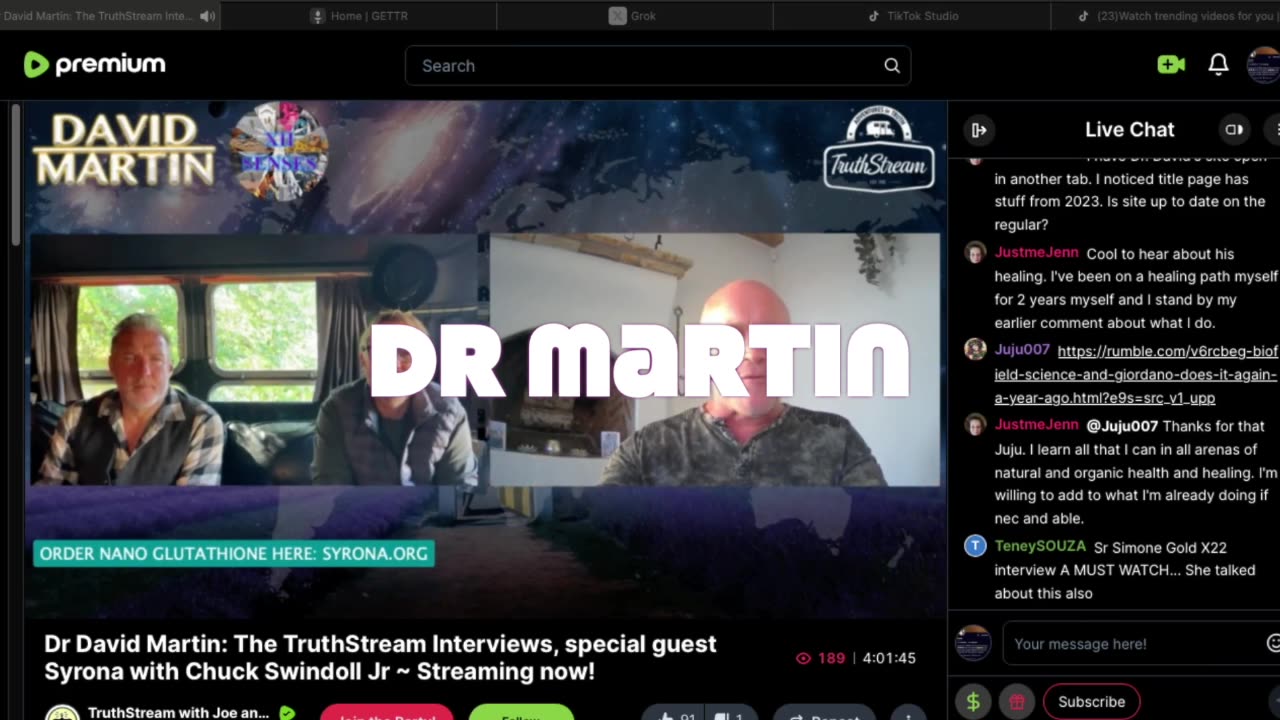Click the Subscribe button in chat
Viewport: 1280px width, 720px height.
click(x=1091, y=701)
